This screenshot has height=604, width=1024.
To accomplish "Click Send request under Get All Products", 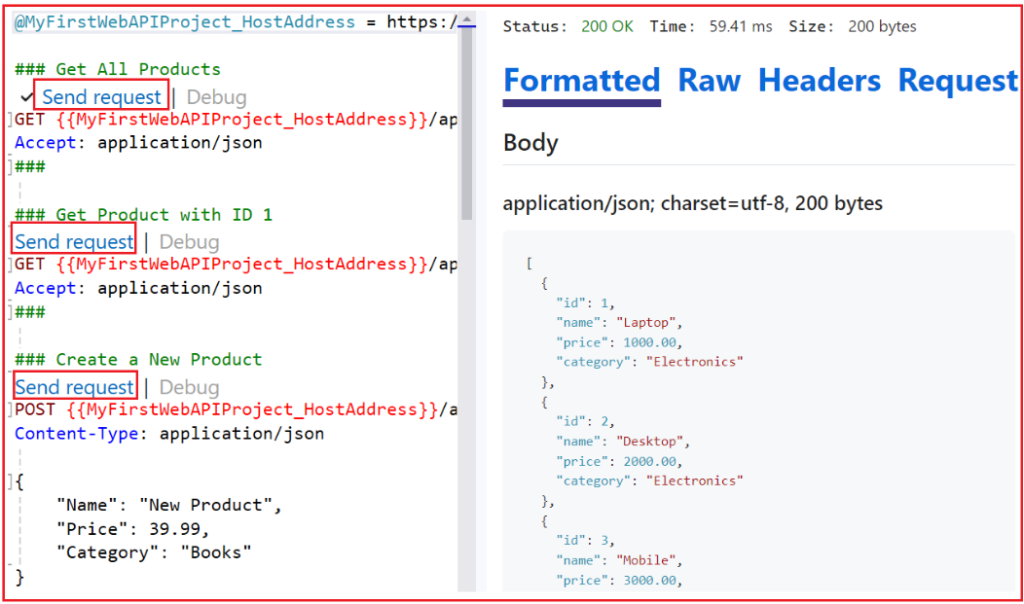I will point(100,96).
